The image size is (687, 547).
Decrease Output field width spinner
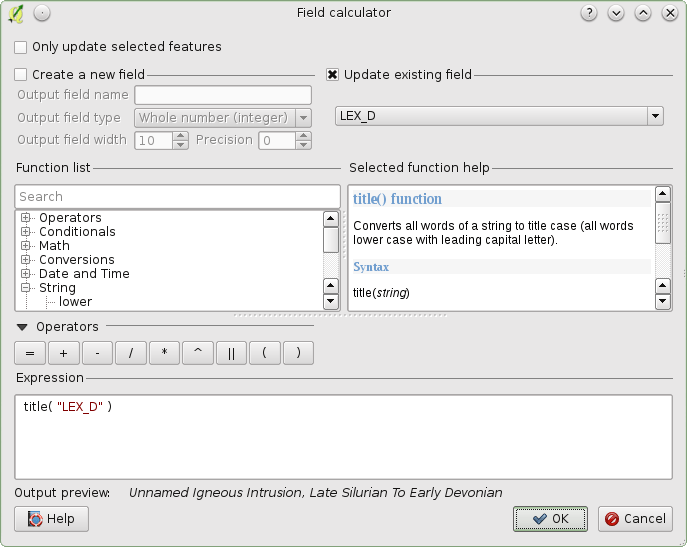point(181,145)
